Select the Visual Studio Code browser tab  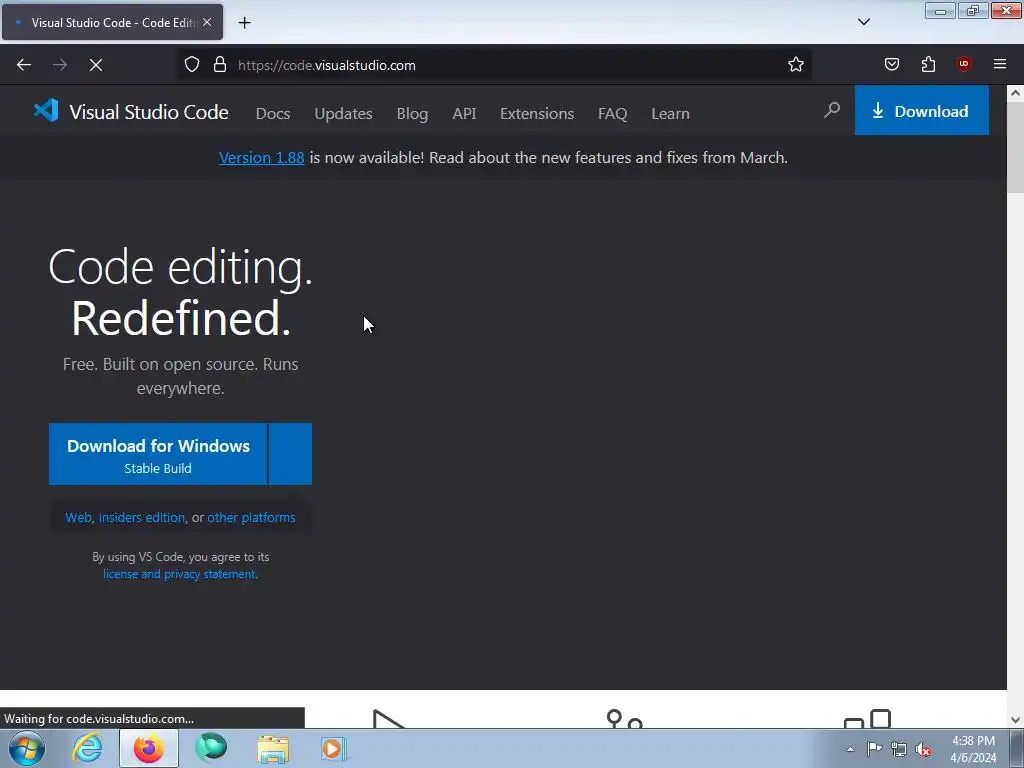[112, 22]
